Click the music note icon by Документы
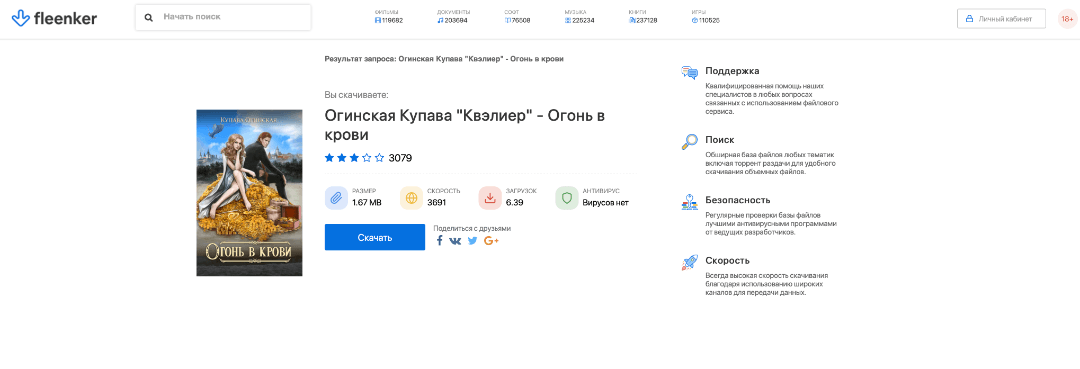This screenshot has width=1080, height=369. pos(440,21)
